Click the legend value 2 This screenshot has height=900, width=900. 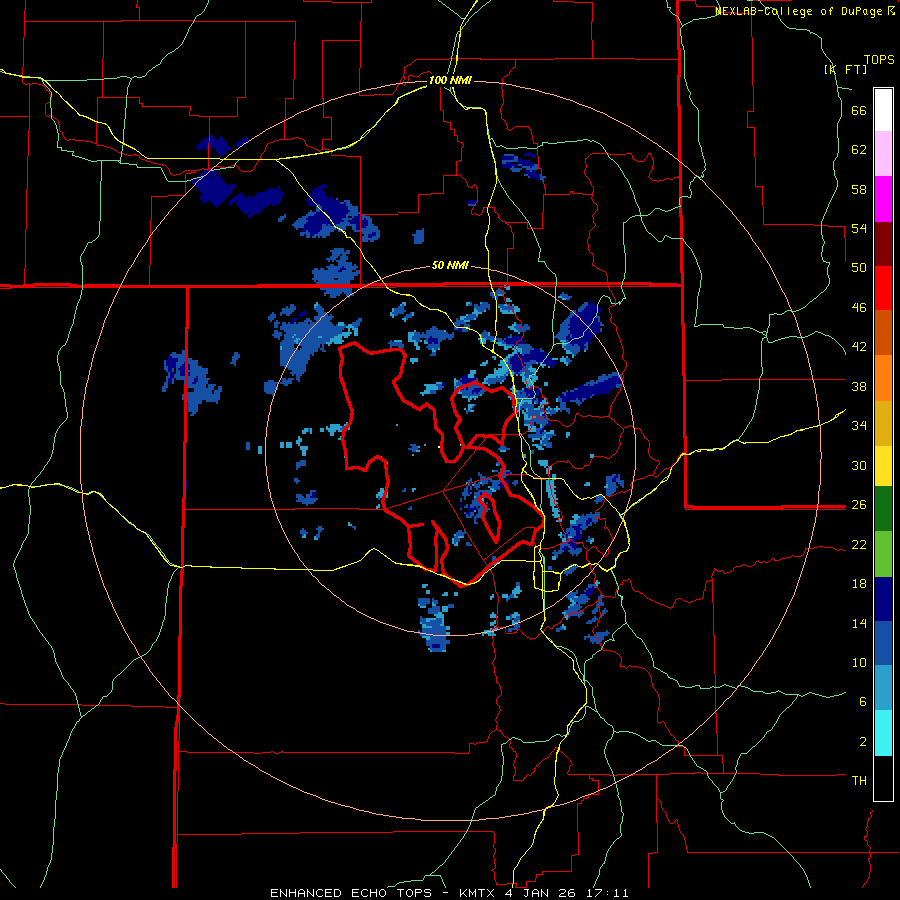coord(862,742)
